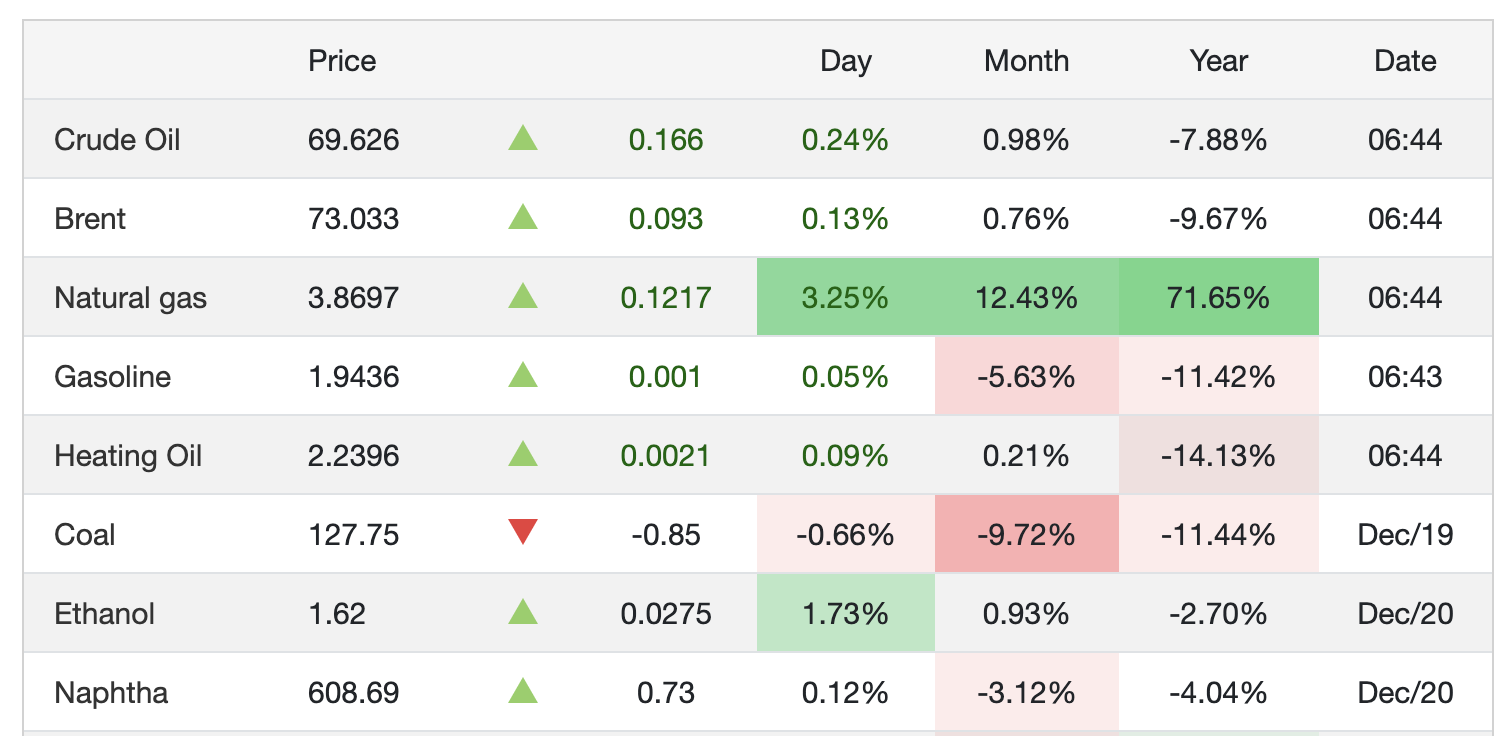Sort table by the Price column header

pyautogui.click(x=342, y=60)
